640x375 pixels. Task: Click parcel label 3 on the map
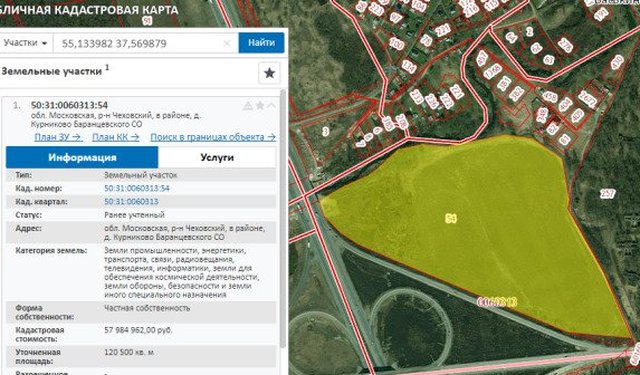pyautogui.click(x=325, y=131)
